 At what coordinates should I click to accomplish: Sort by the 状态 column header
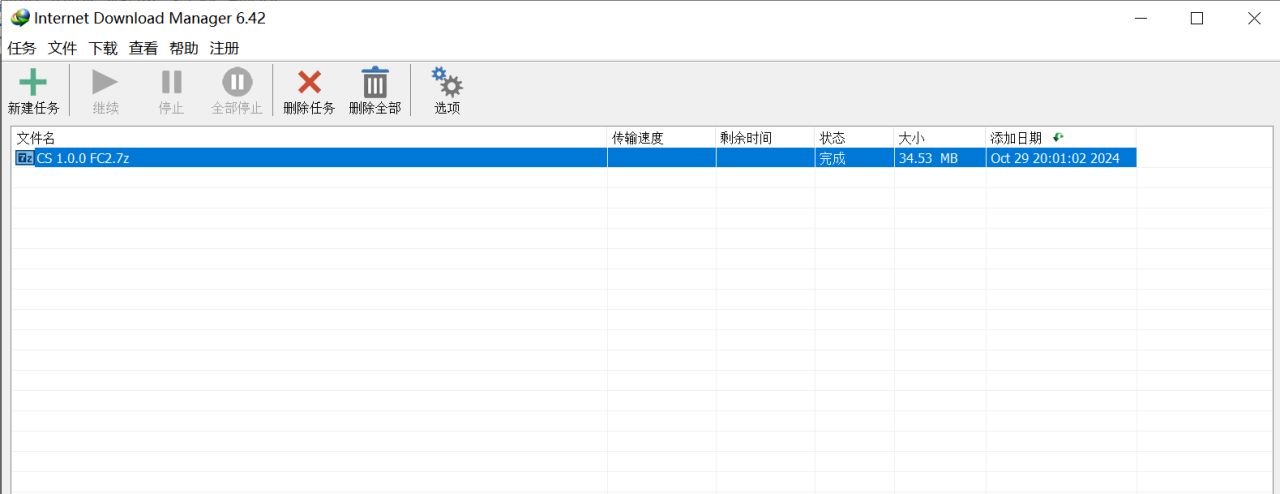pos(854,138)
